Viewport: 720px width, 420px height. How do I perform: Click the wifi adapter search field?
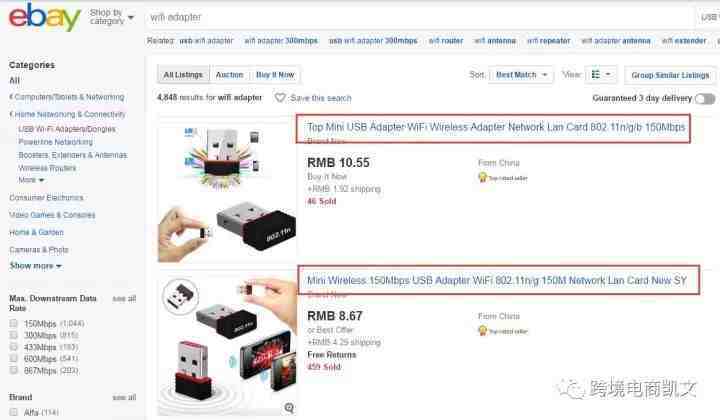point(418,17)
